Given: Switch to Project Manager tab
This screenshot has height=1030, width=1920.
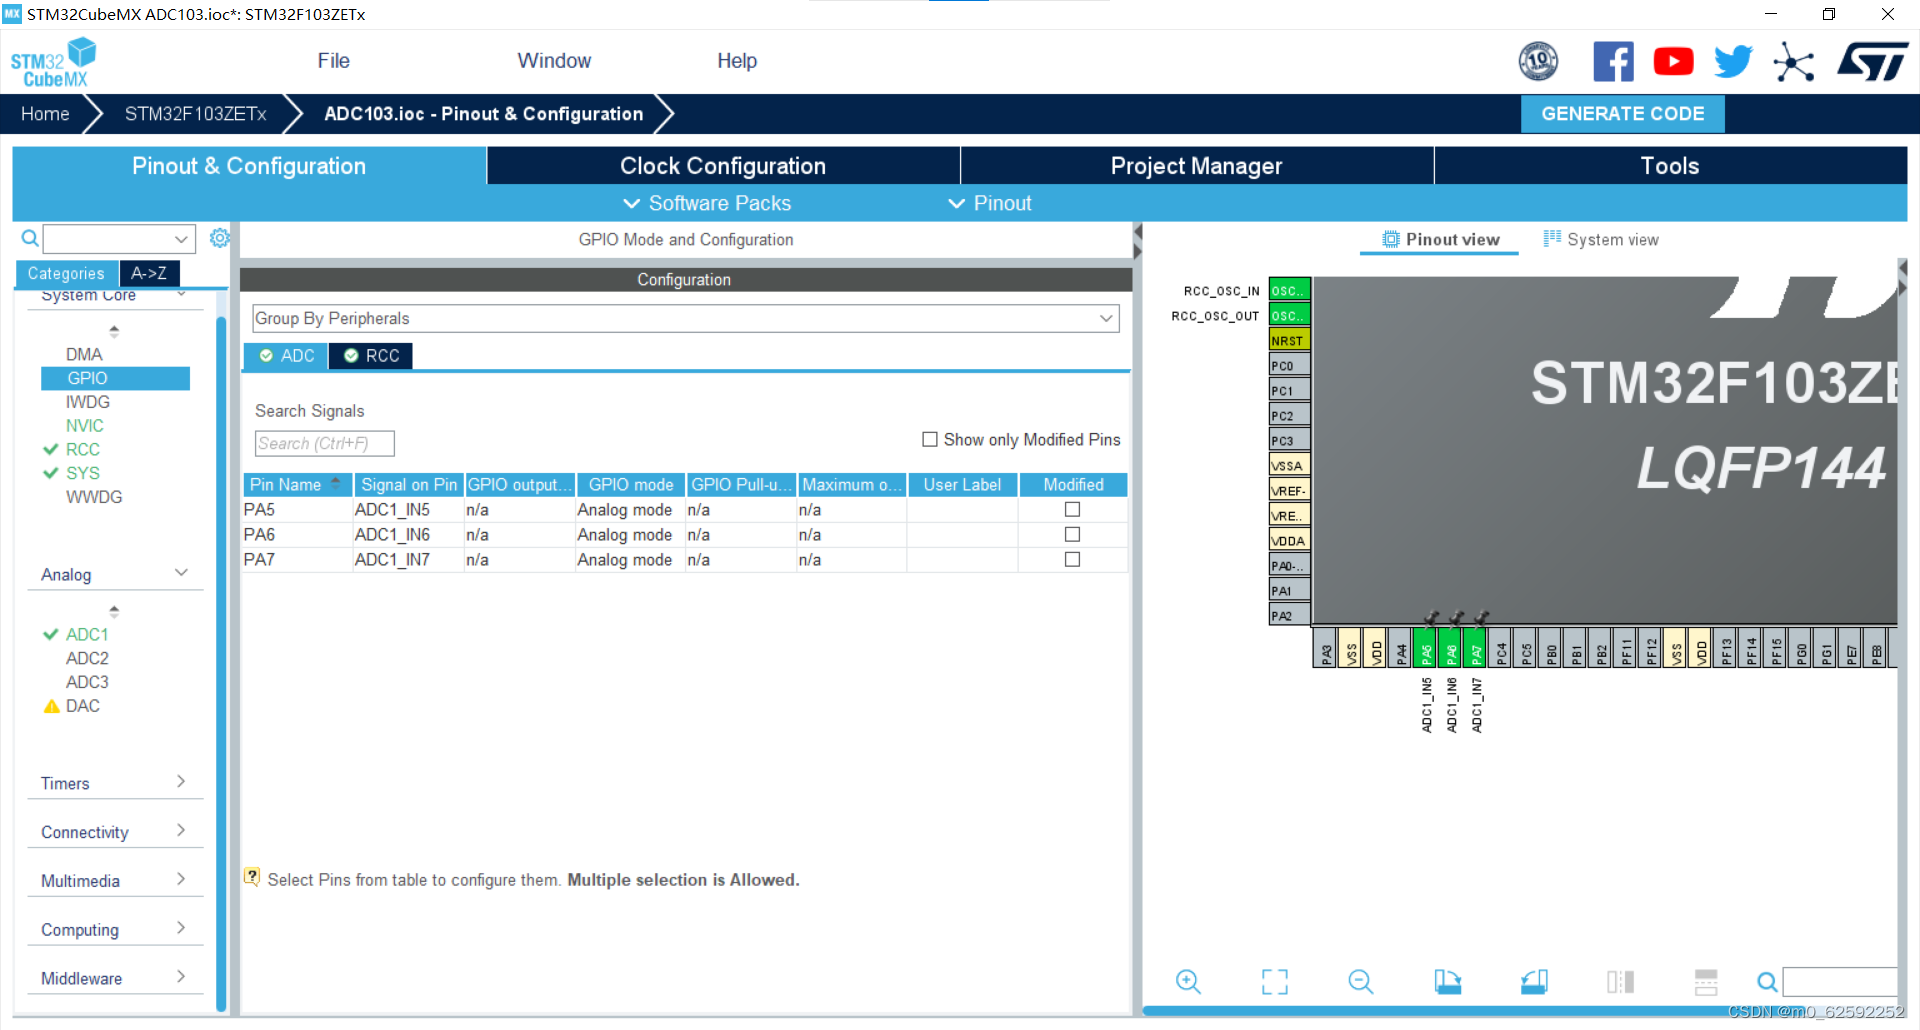Looking at the screenshot, I should [1196, 166].
